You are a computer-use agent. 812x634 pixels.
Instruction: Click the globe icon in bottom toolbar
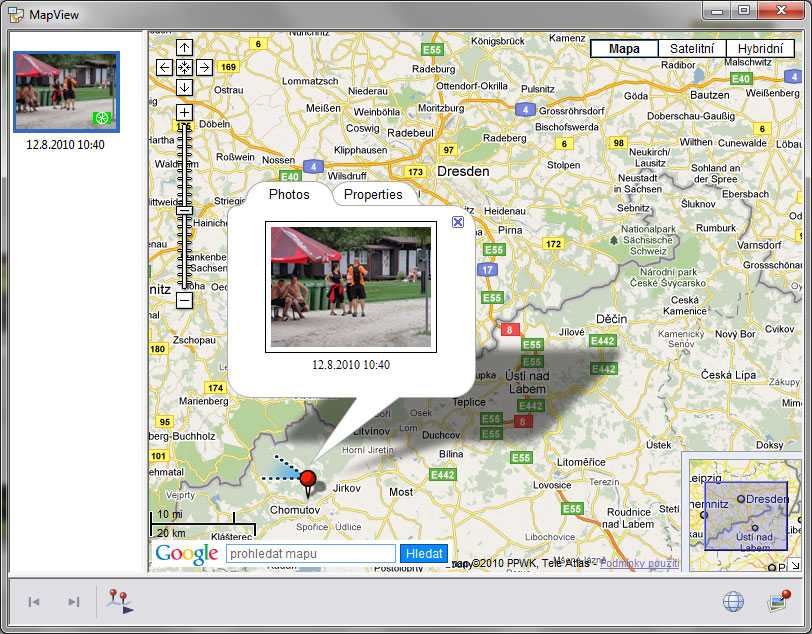pyautogui.click(x=733, y=601)
